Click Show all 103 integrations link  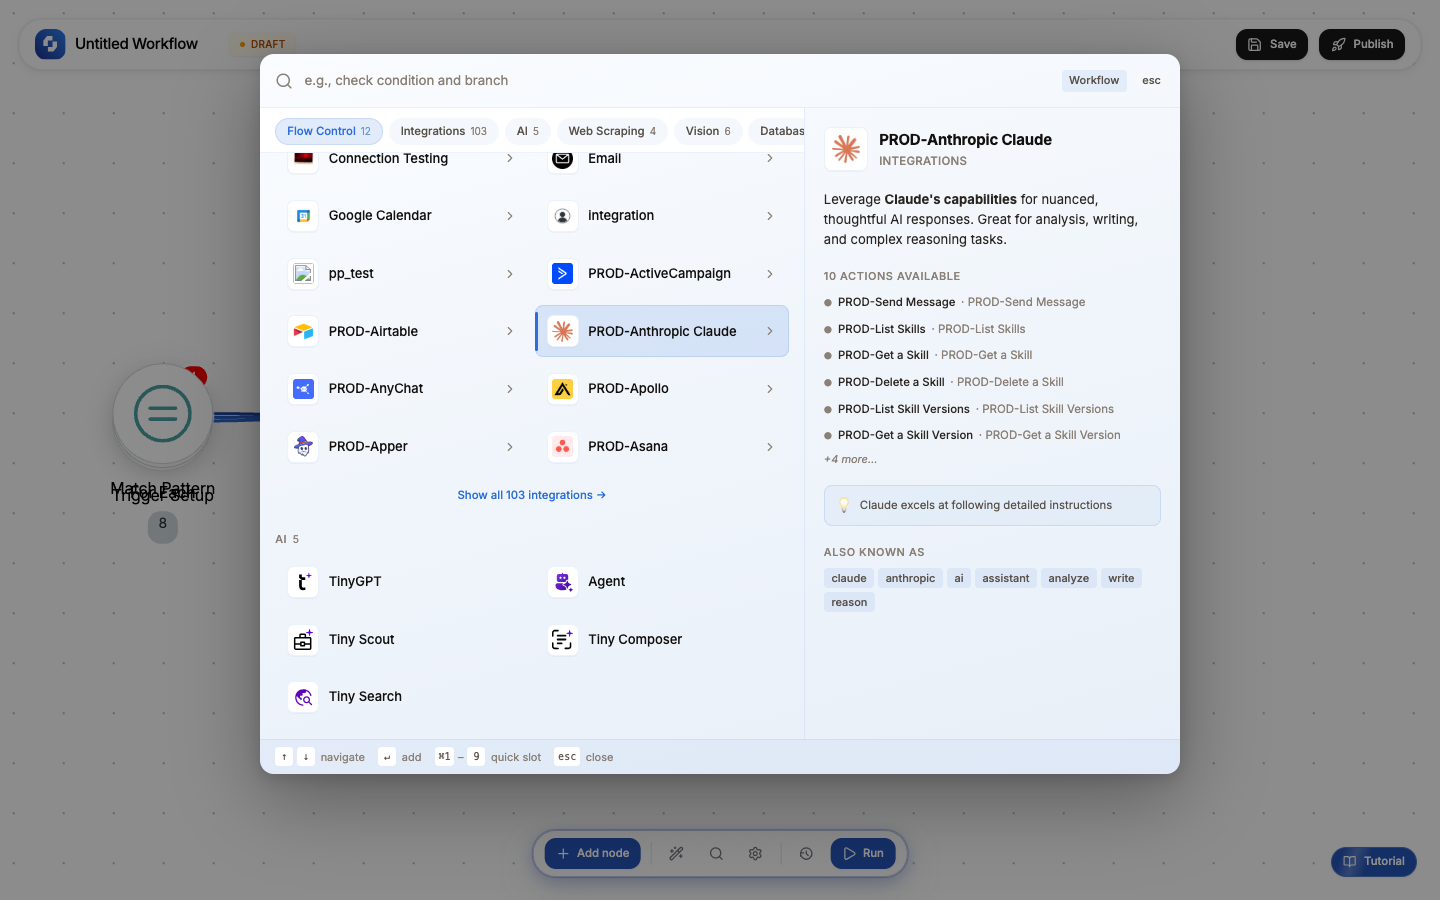532,495
